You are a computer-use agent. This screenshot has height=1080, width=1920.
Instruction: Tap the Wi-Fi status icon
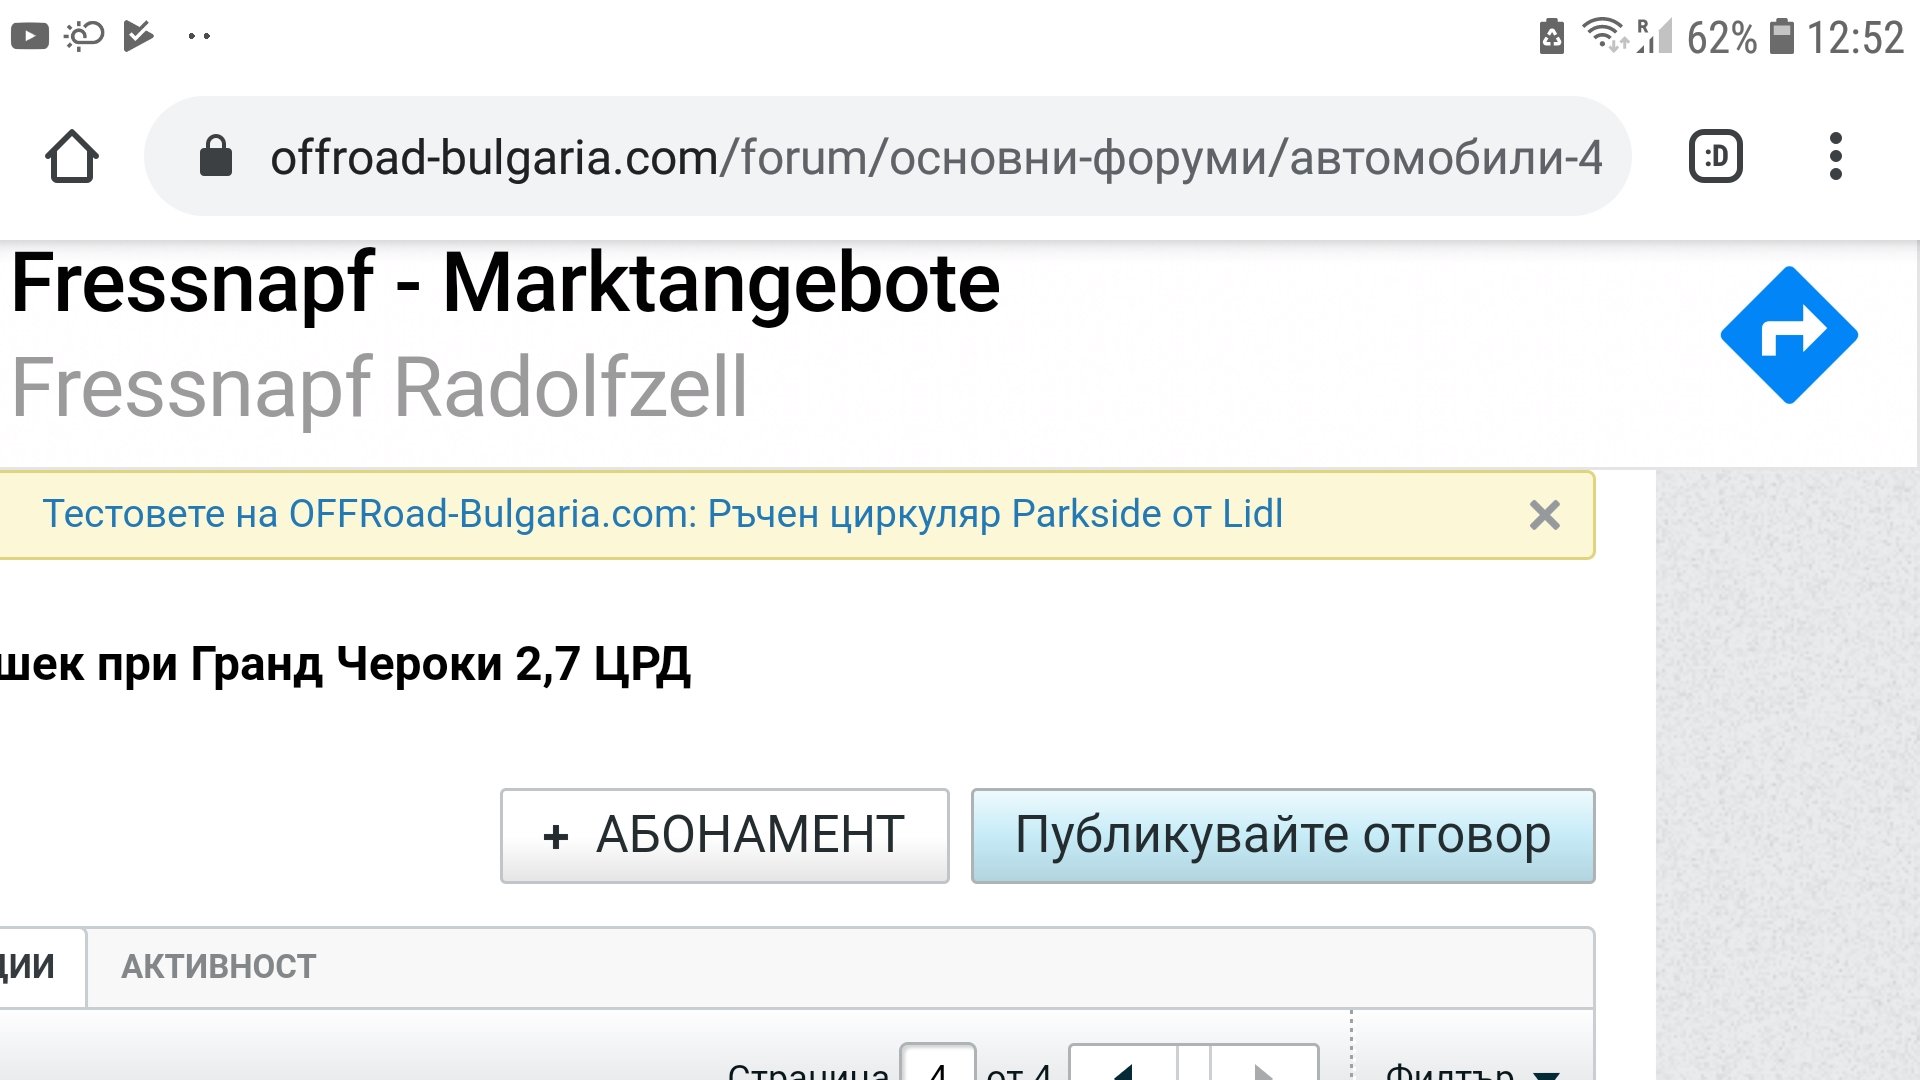[1602, 35]
